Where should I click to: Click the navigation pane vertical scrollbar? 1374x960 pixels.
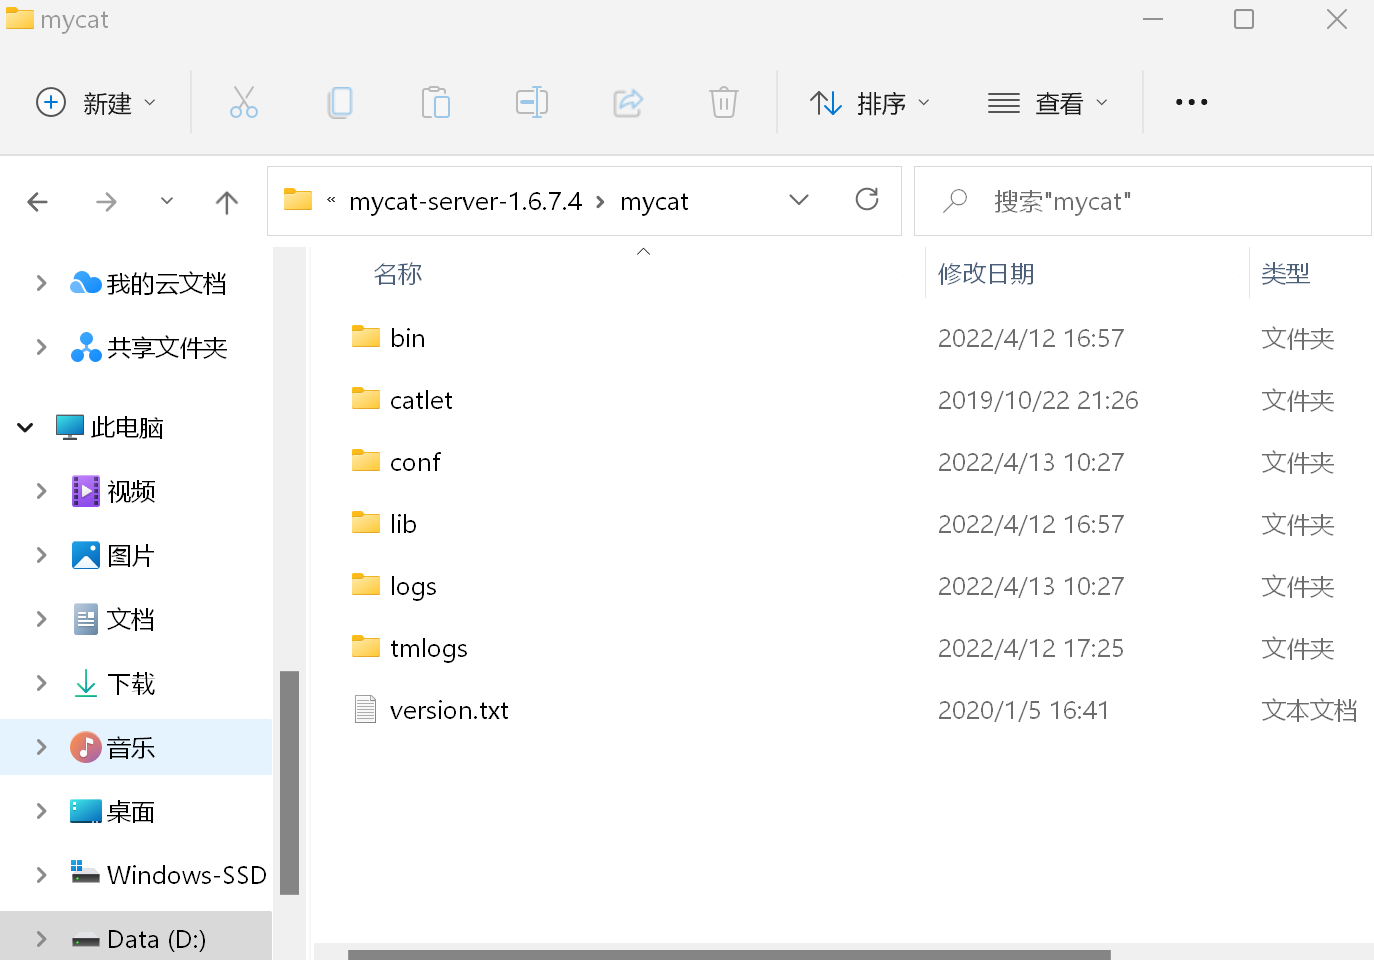tap(290, 782)
